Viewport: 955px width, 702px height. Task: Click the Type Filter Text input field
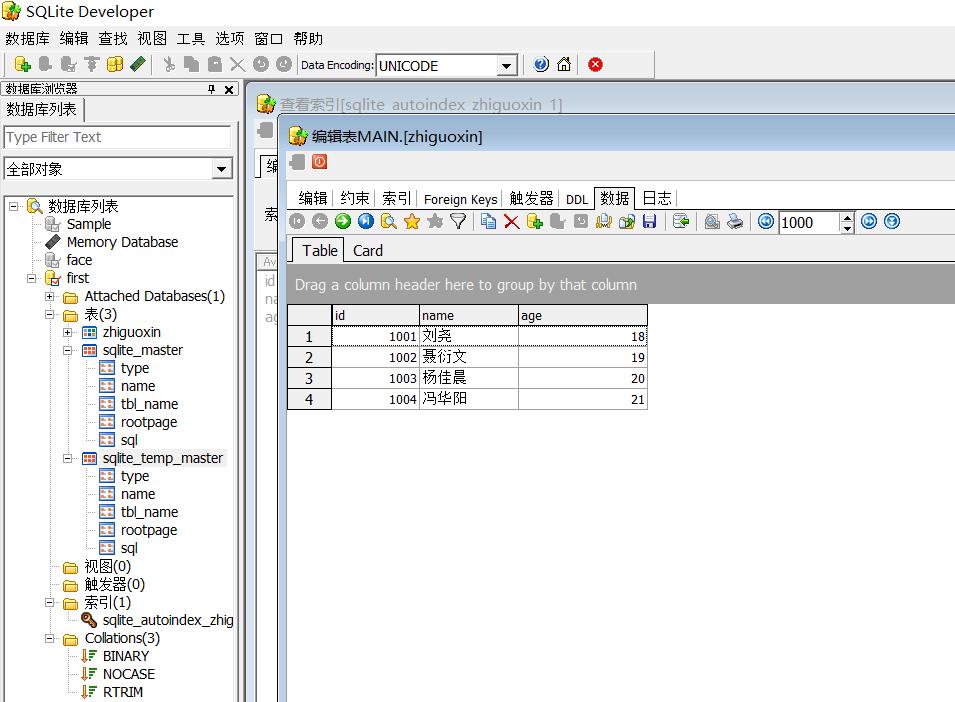pyautogui.click(x=118, y=137)
